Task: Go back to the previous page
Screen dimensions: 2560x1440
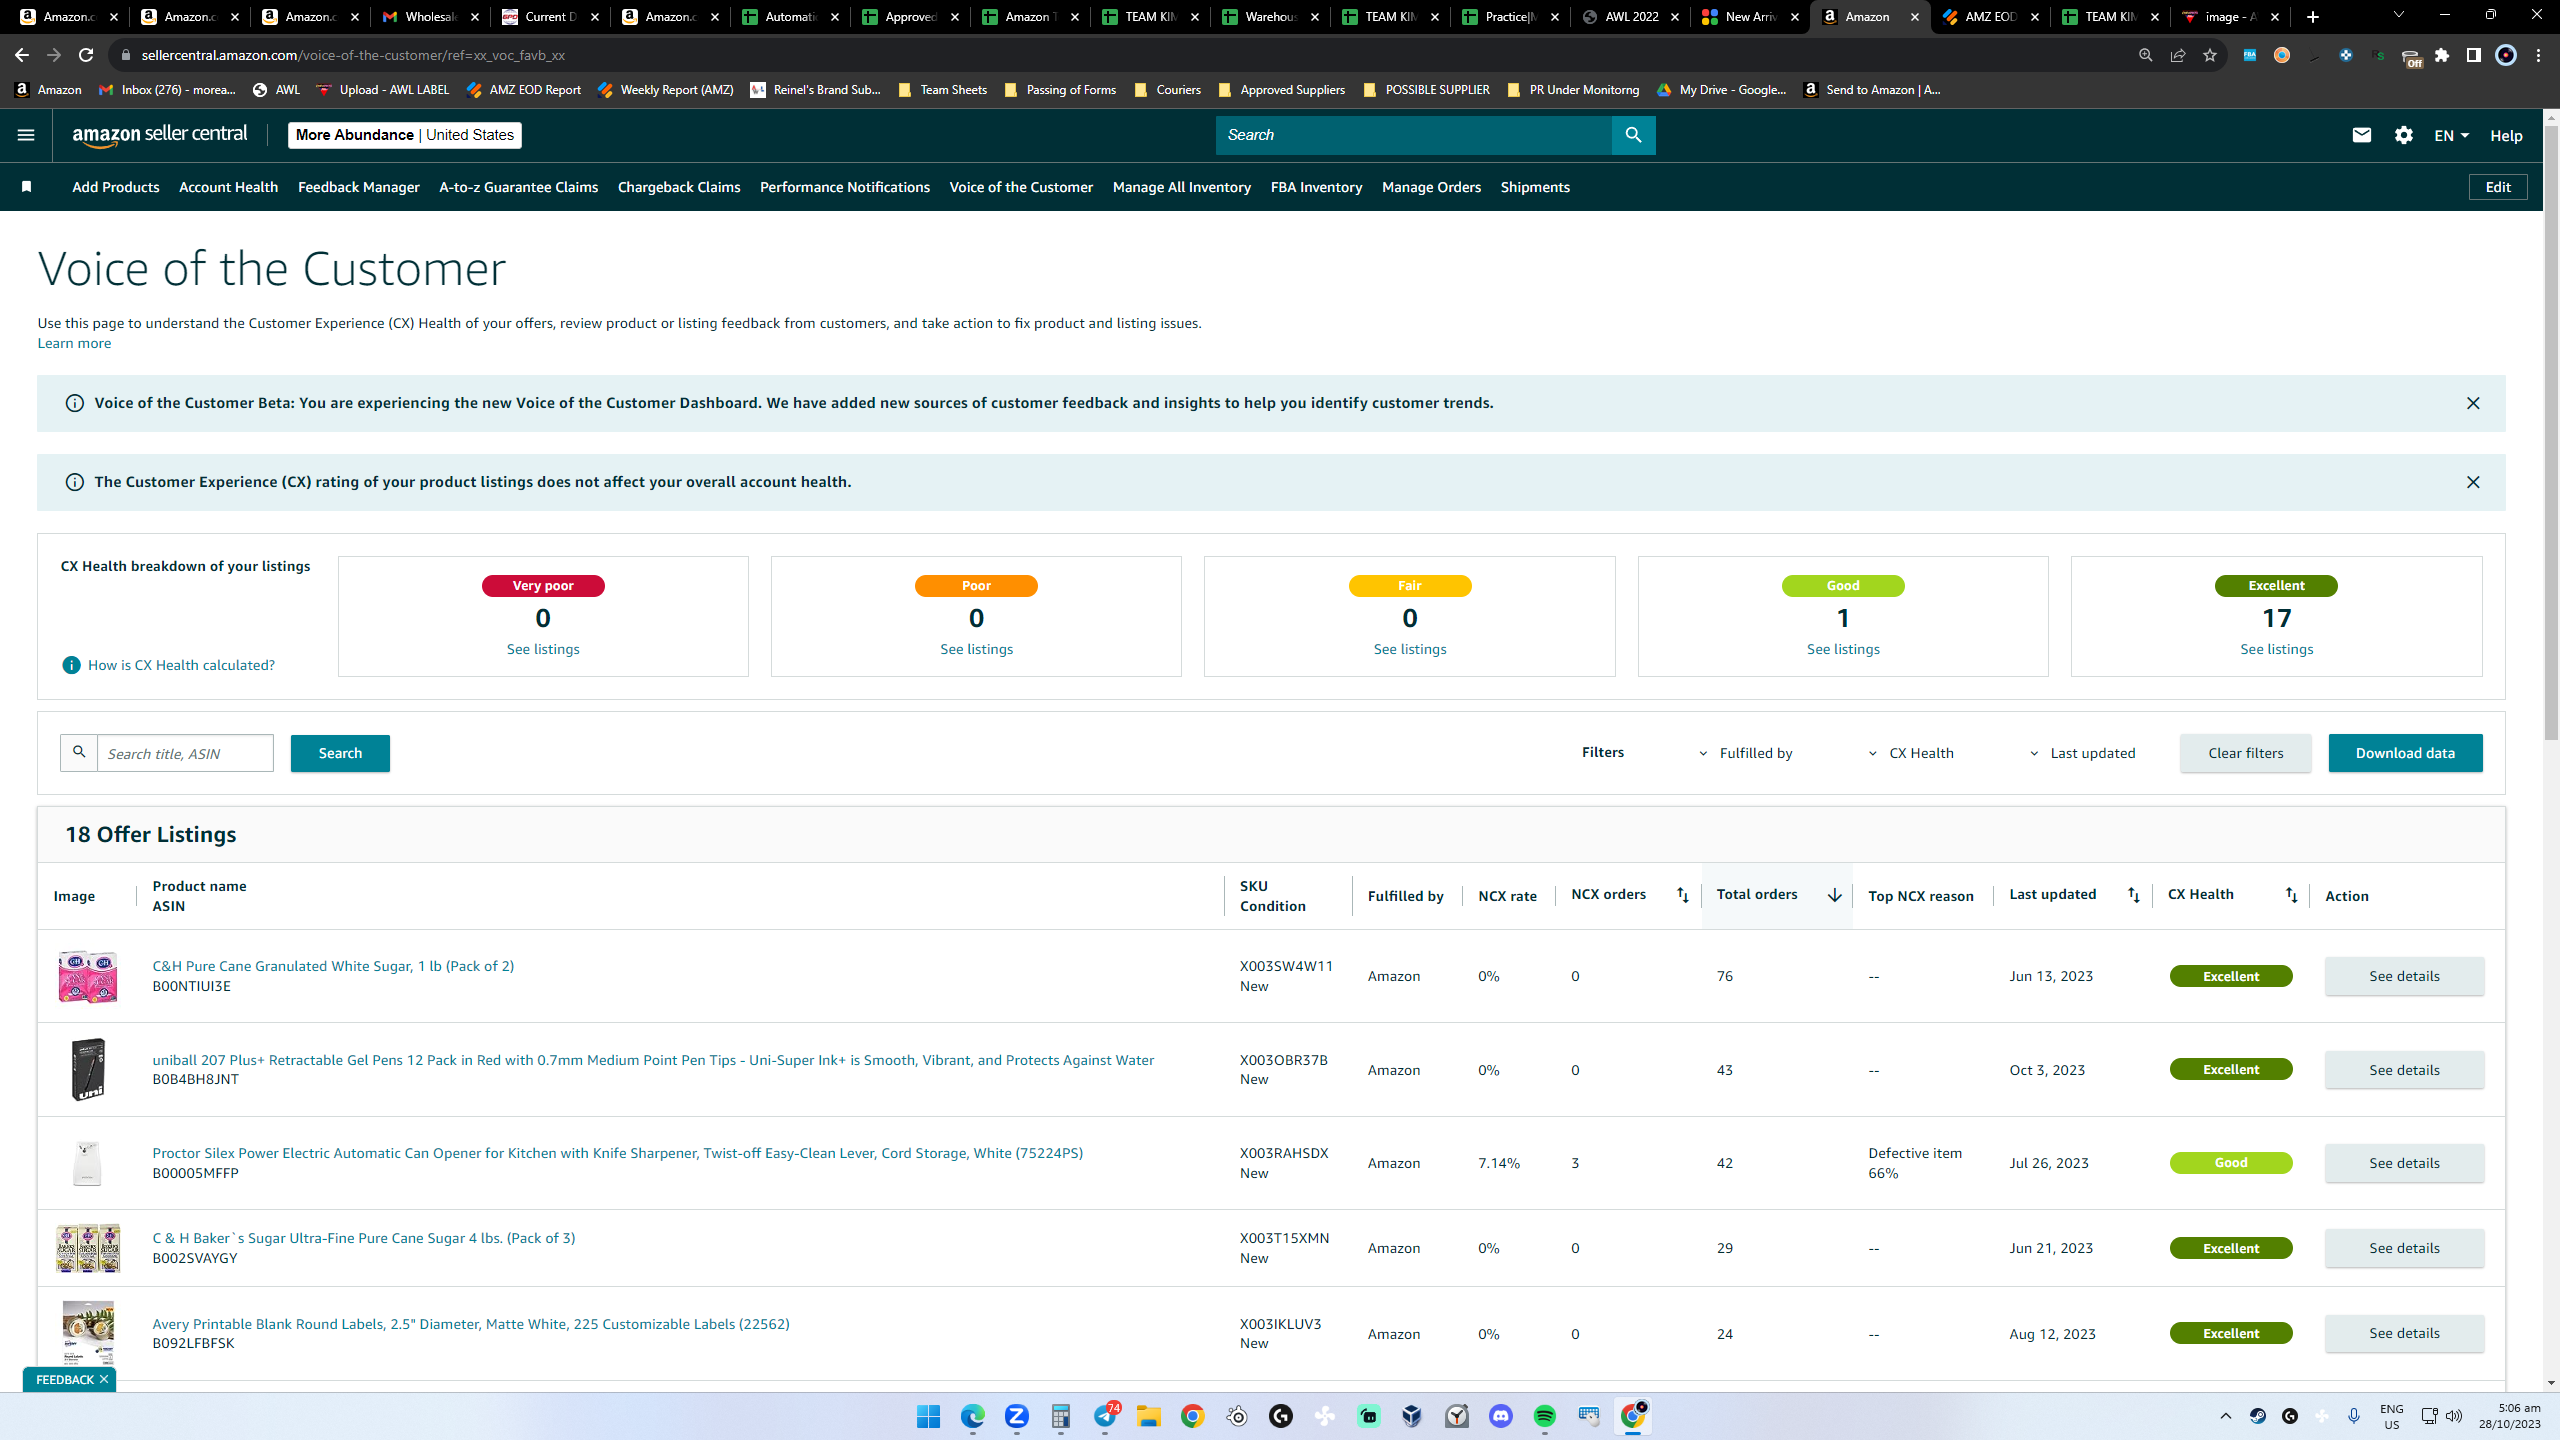Action: coord(22,55)
